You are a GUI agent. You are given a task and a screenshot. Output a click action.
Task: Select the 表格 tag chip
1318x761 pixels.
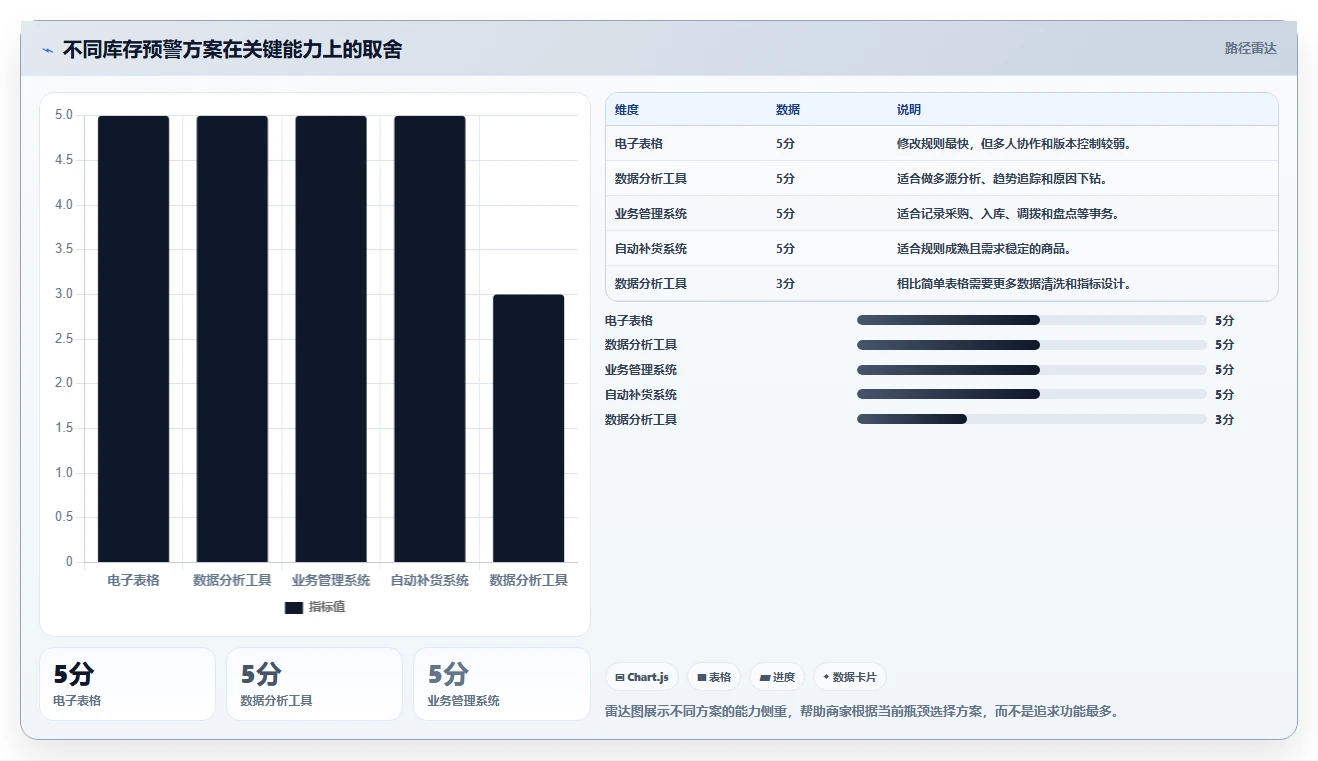point(714,677)
